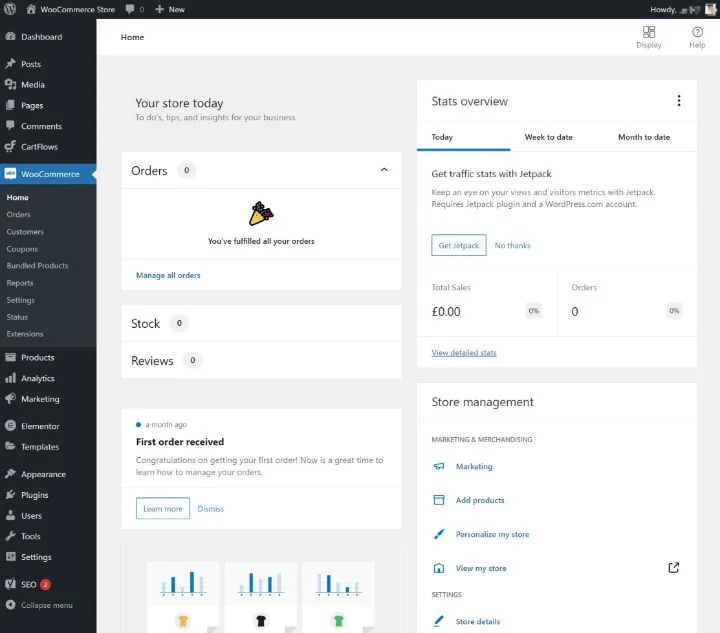The image size is (720, 633).
Task: Click the black t-shirt chart thumbnail
Action: pyautogui.click(x=260, y=597)
